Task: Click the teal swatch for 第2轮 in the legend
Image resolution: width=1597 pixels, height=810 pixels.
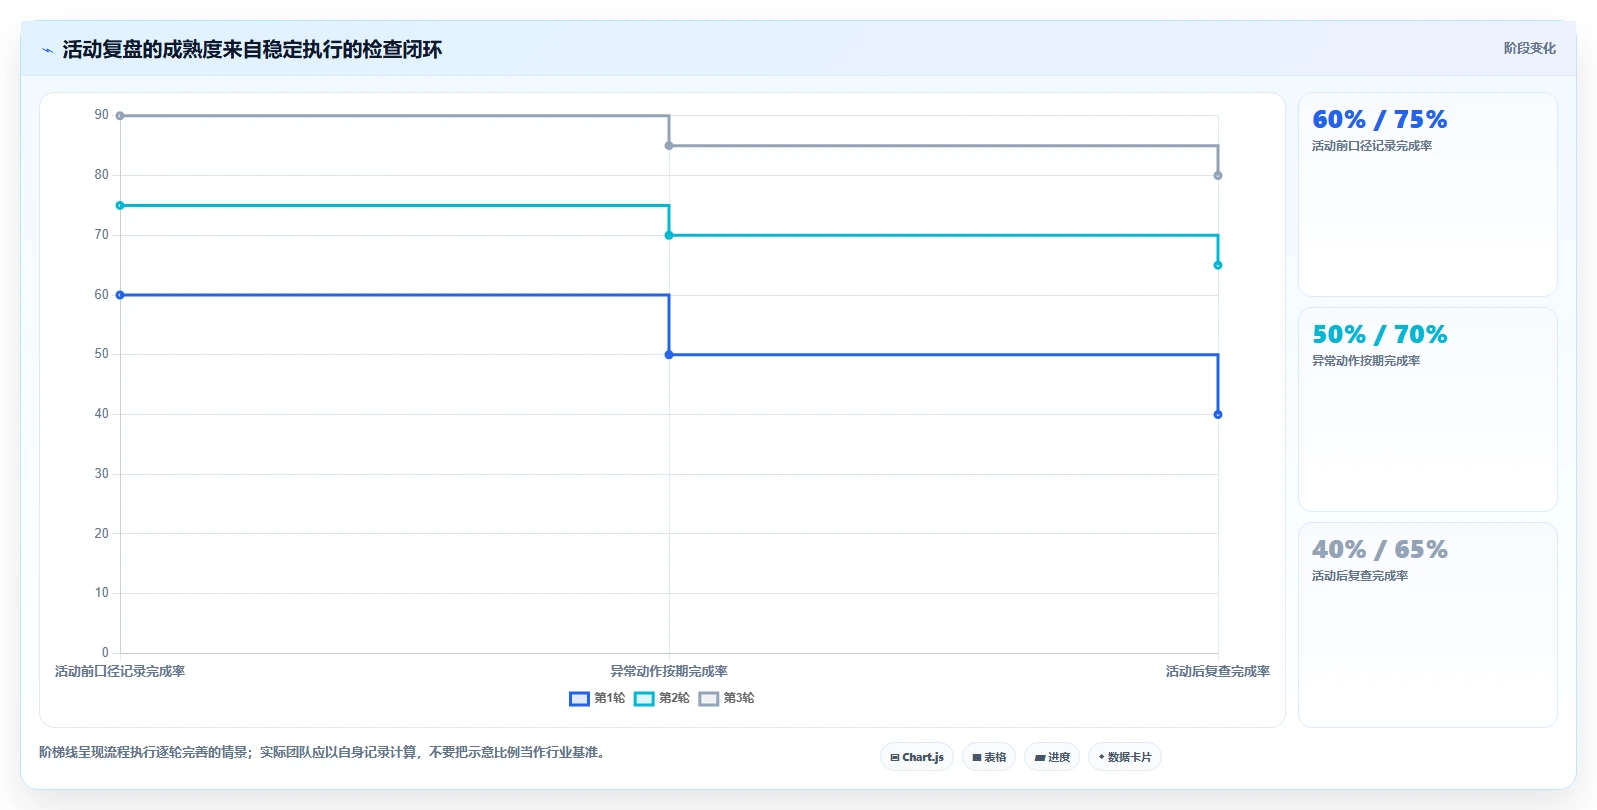Action: (644, 699)
